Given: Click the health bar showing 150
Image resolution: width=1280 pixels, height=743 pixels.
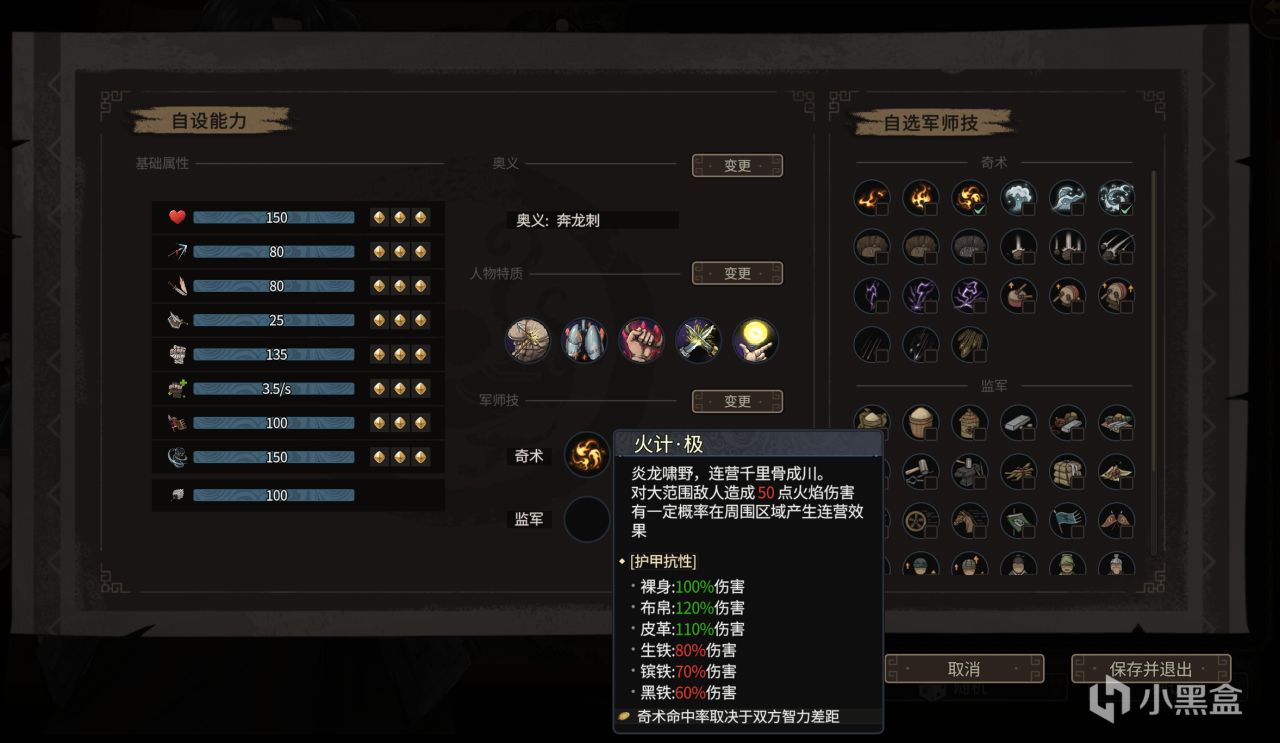Looking at the screenshot, I should 274,217.
